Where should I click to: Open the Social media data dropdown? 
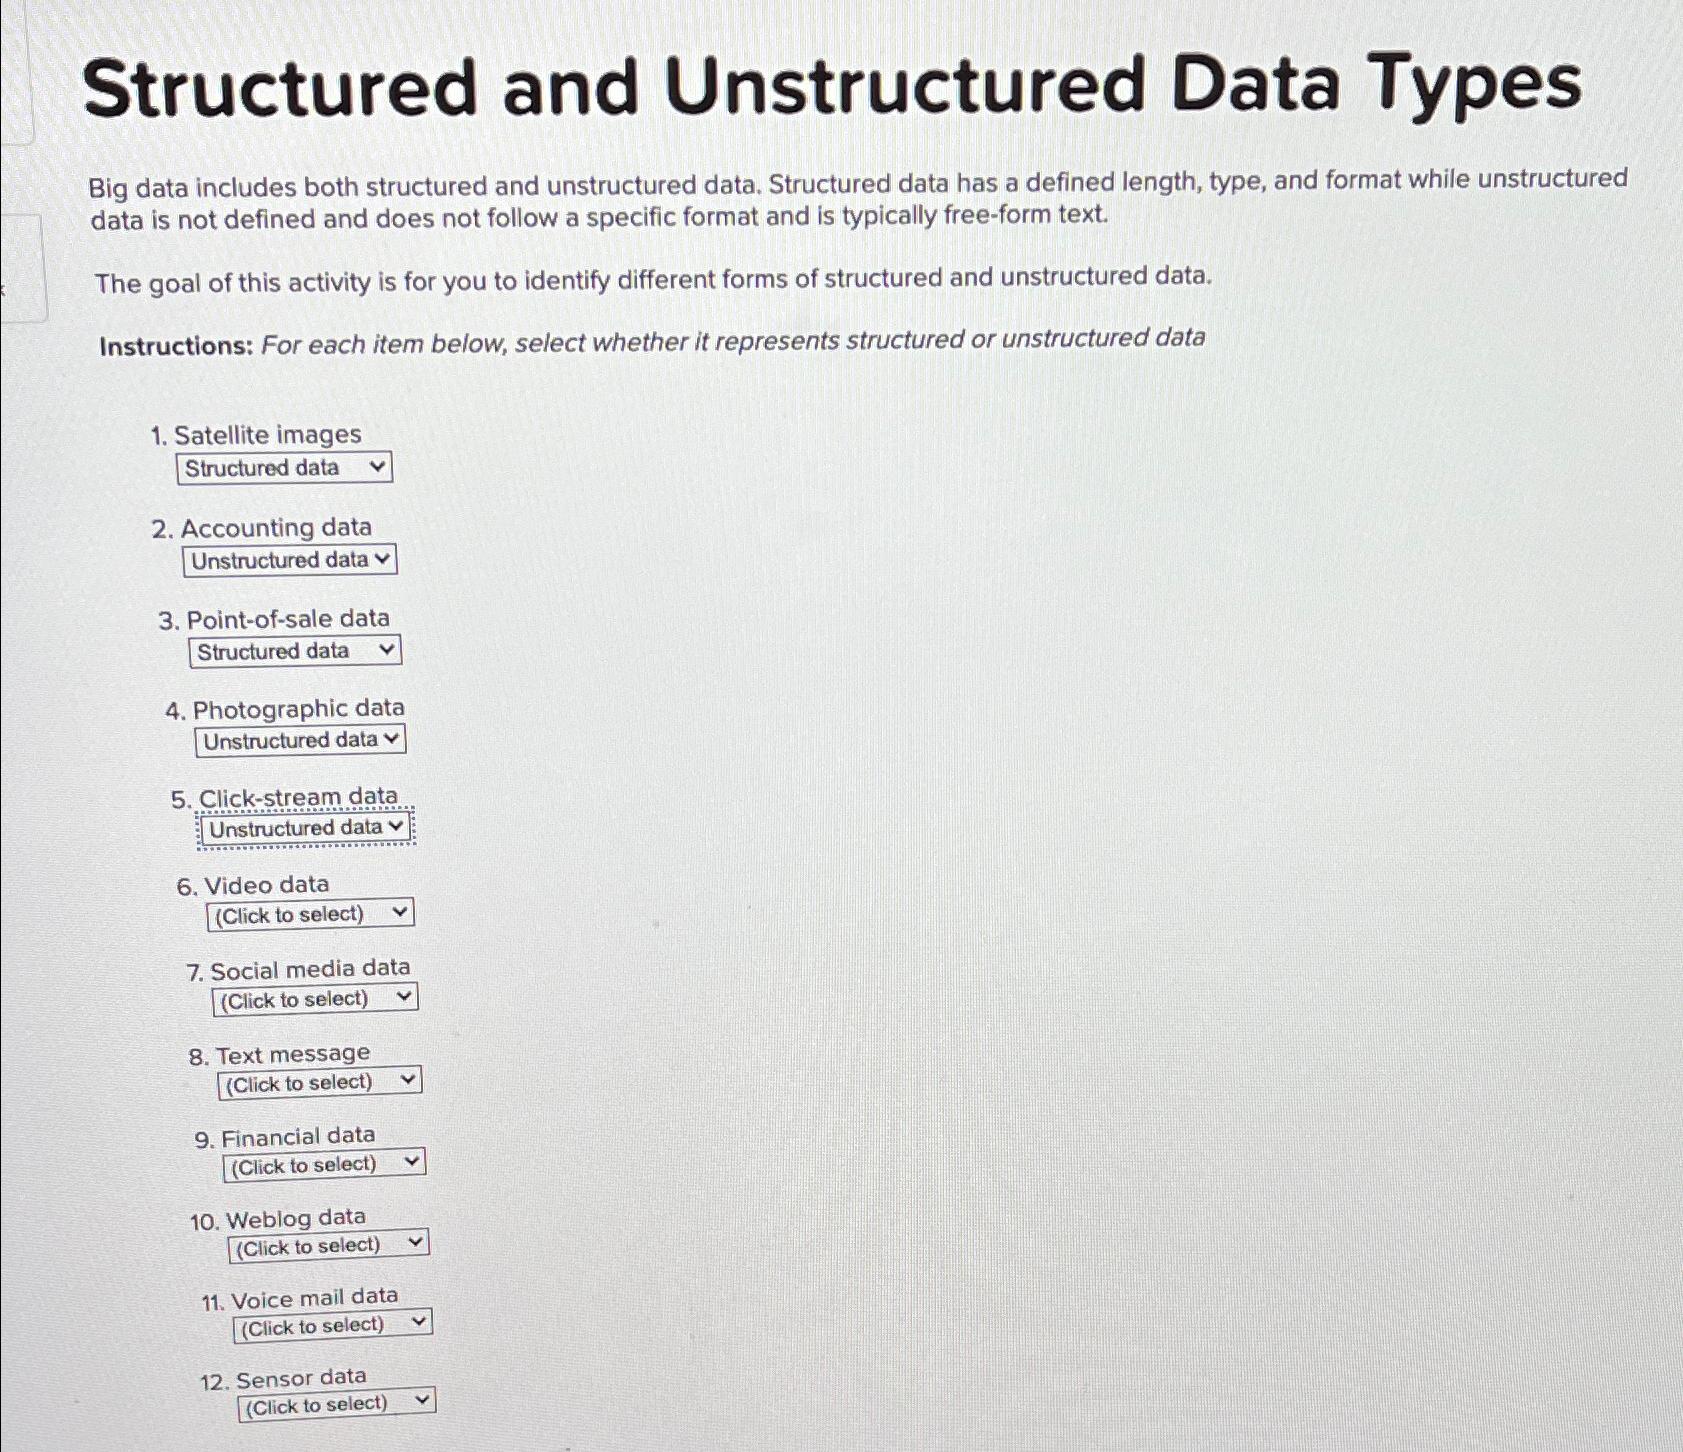tap(313, 997)
